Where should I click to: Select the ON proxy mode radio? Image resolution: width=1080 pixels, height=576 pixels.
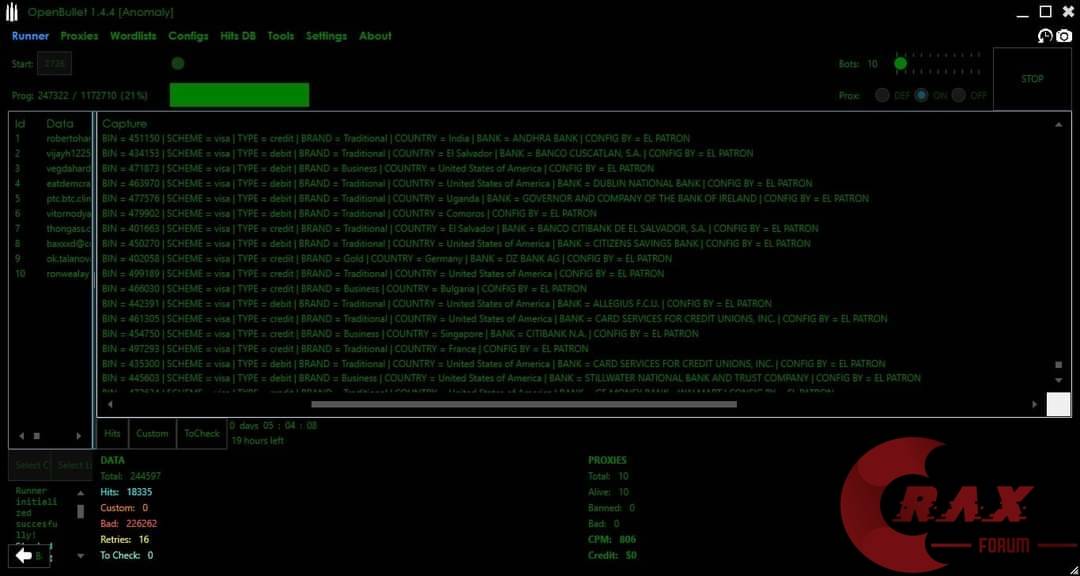click(x=922, y=96)
